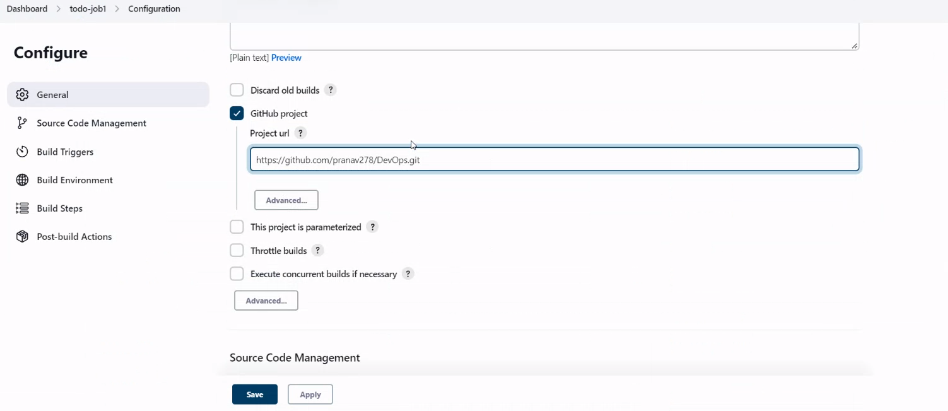Click the [Plain text] label

[x=249, y=58]
